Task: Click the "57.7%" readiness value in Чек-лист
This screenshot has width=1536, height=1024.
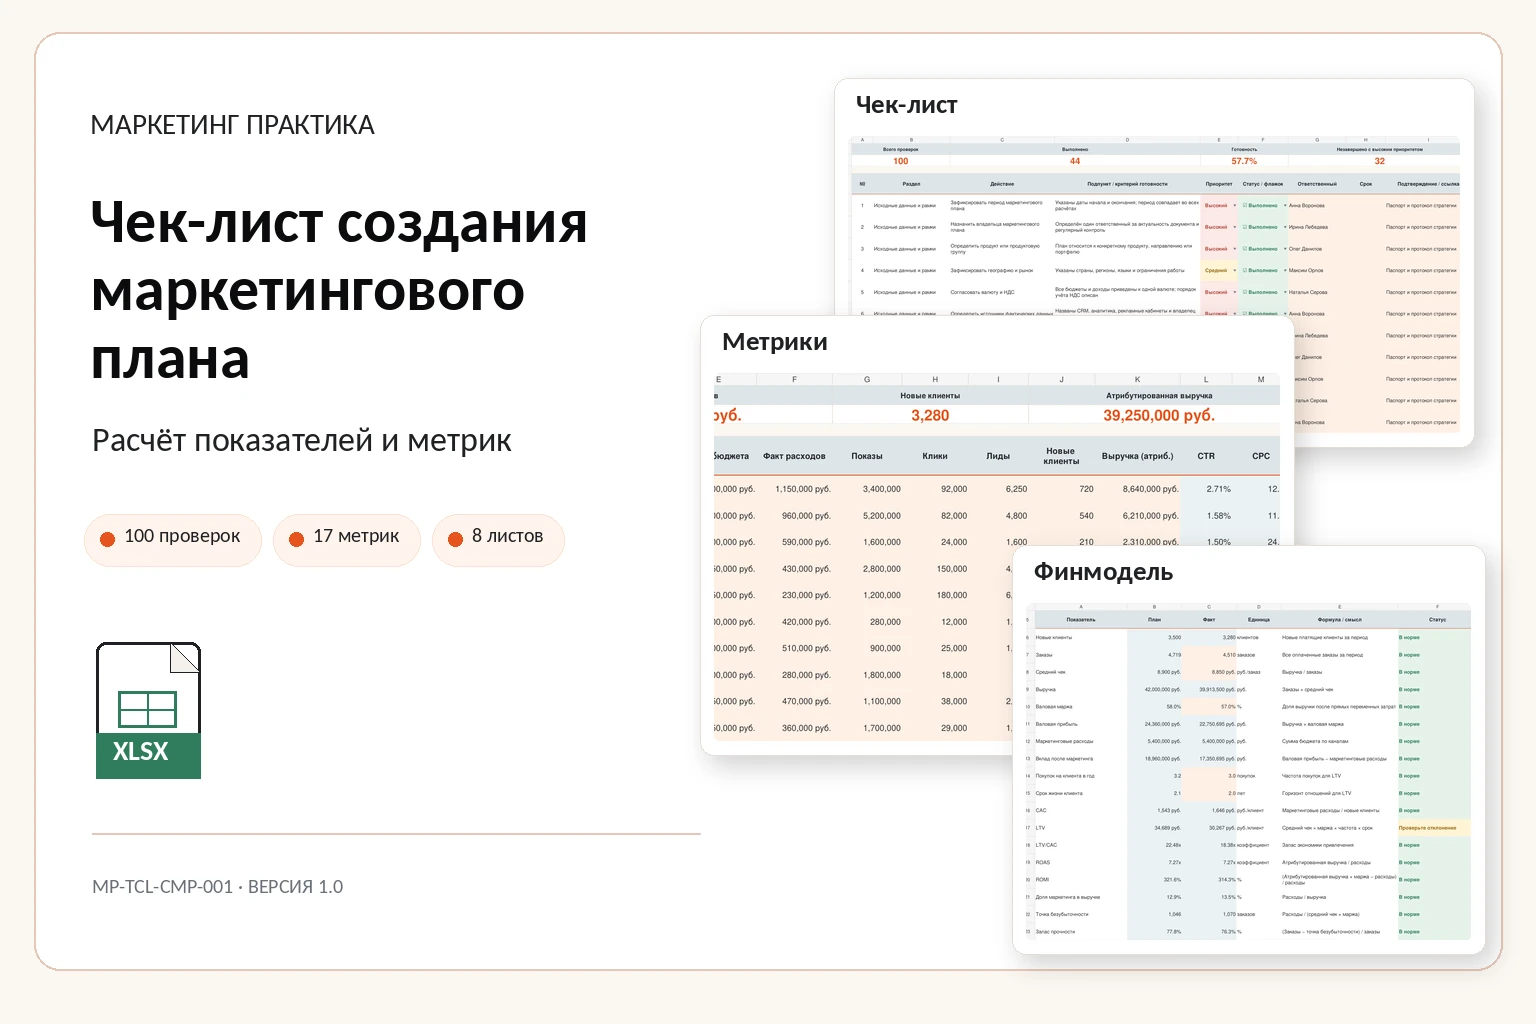Action: pyautogui.click(x=1244, y=161)
